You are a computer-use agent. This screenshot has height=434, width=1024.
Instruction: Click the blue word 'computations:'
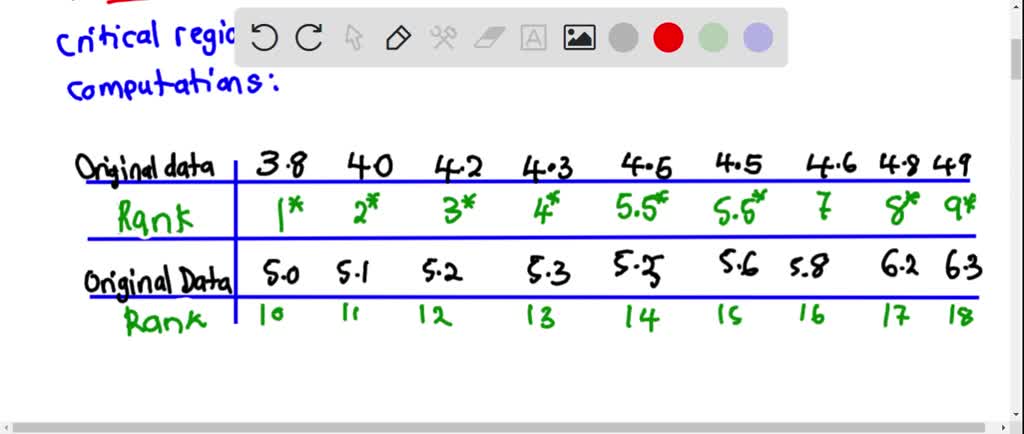pos(173,85)
